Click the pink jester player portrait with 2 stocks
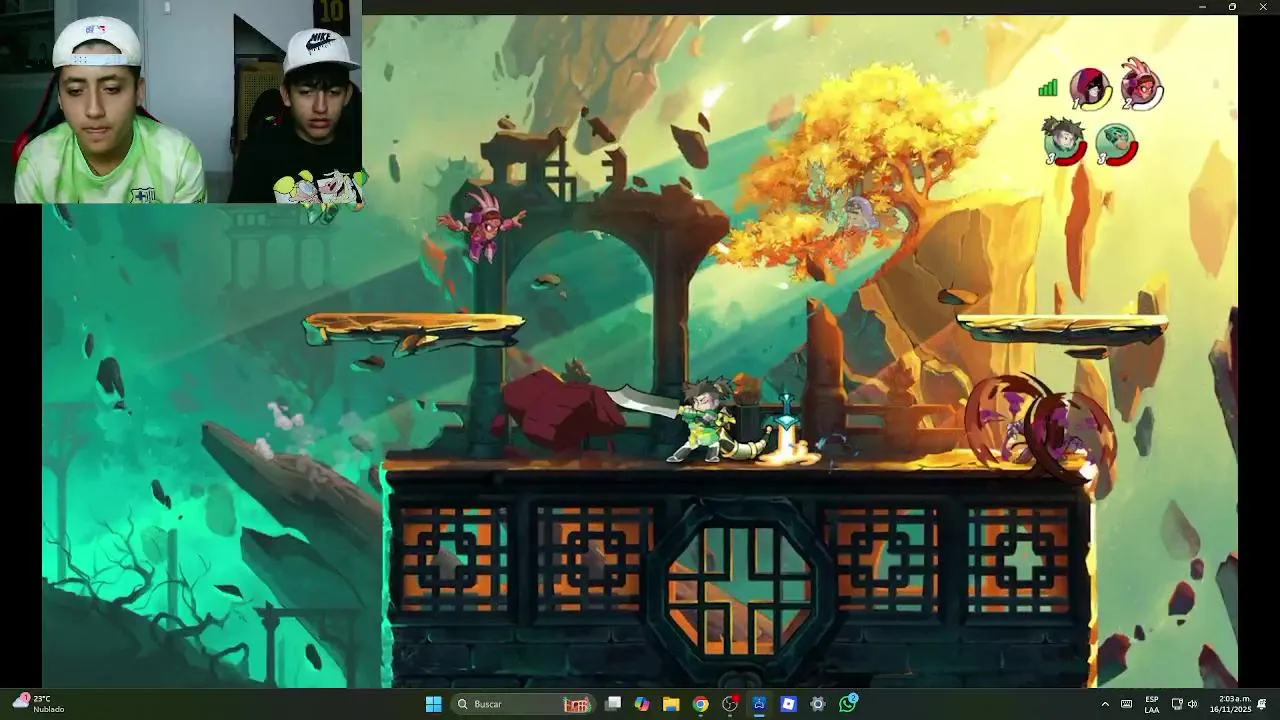This screenshot has width=1280, height=720. 1142,84
